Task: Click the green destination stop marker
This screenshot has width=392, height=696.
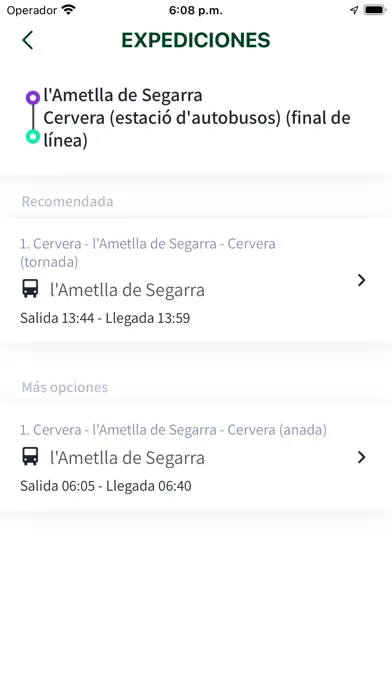Action: [32, 136]
